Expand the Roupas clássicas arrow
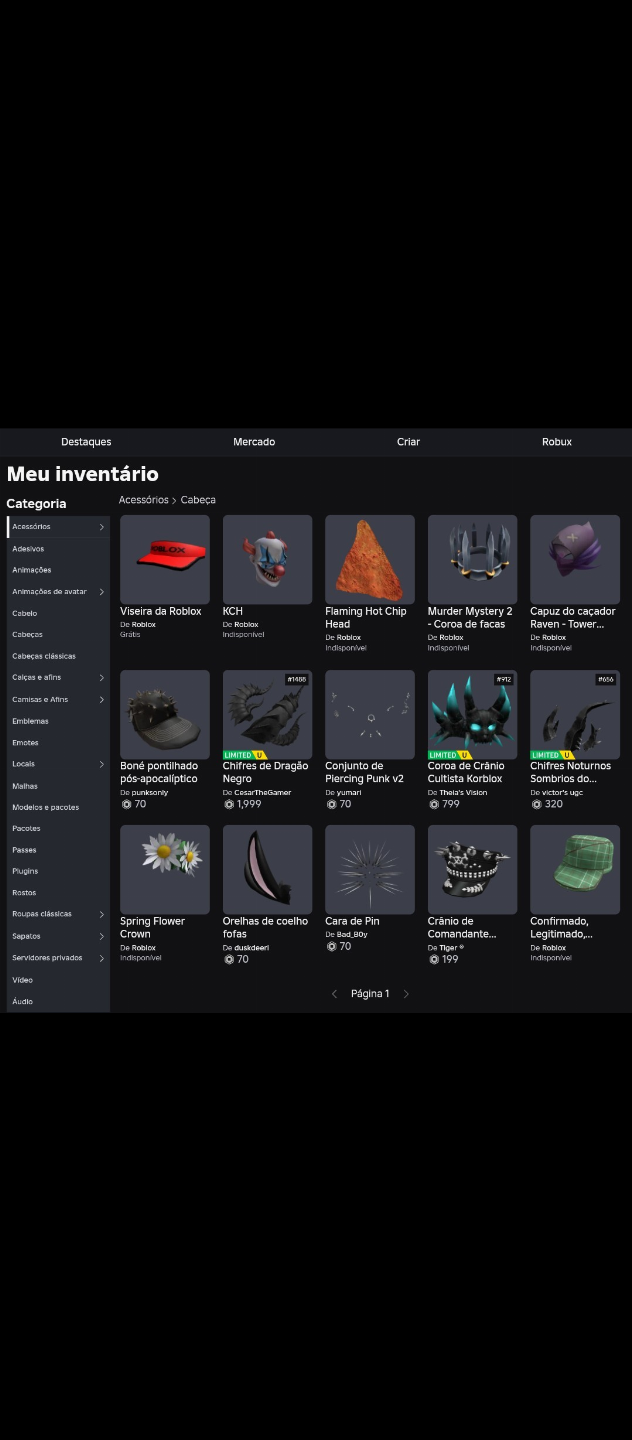The height and width of the screenshot is (1440, 632). click(x=101, y=914)
